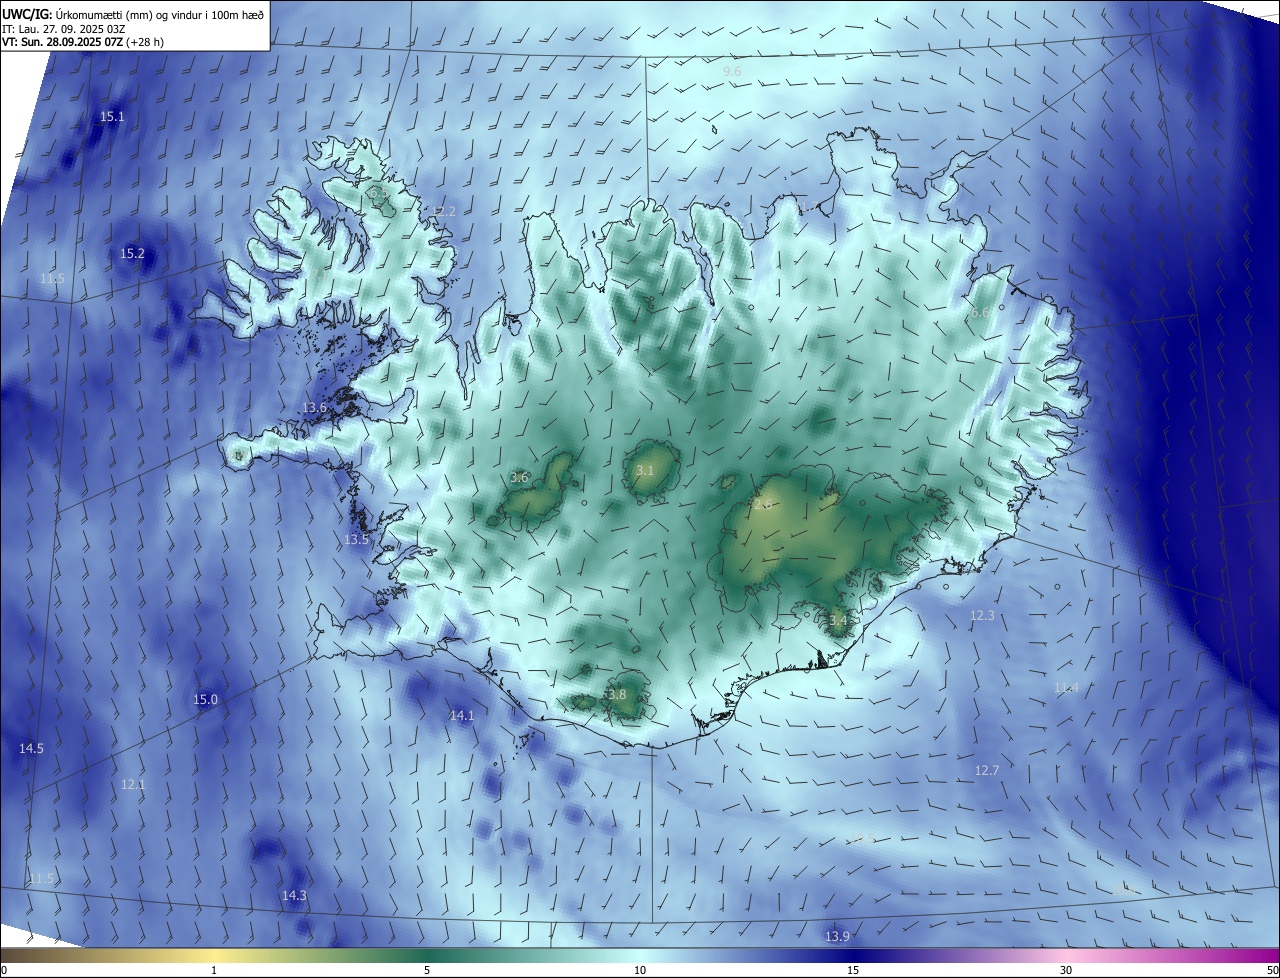1280x978 pixels.
Task: Click the 3.6 value on the glacier
Action: click(x=519, y=478)
